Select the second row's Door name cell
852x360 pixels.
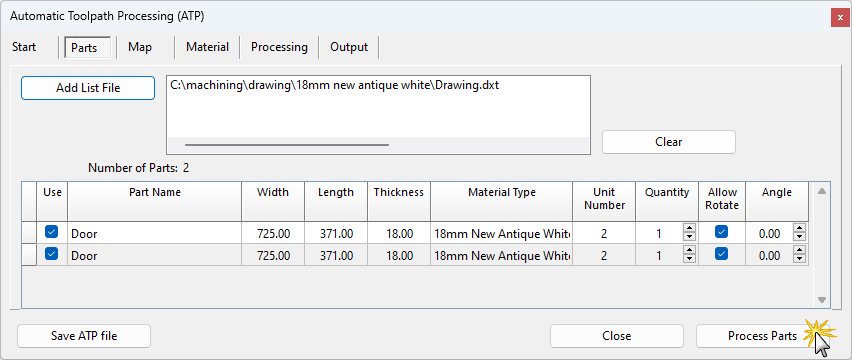(x=155, y=255)
